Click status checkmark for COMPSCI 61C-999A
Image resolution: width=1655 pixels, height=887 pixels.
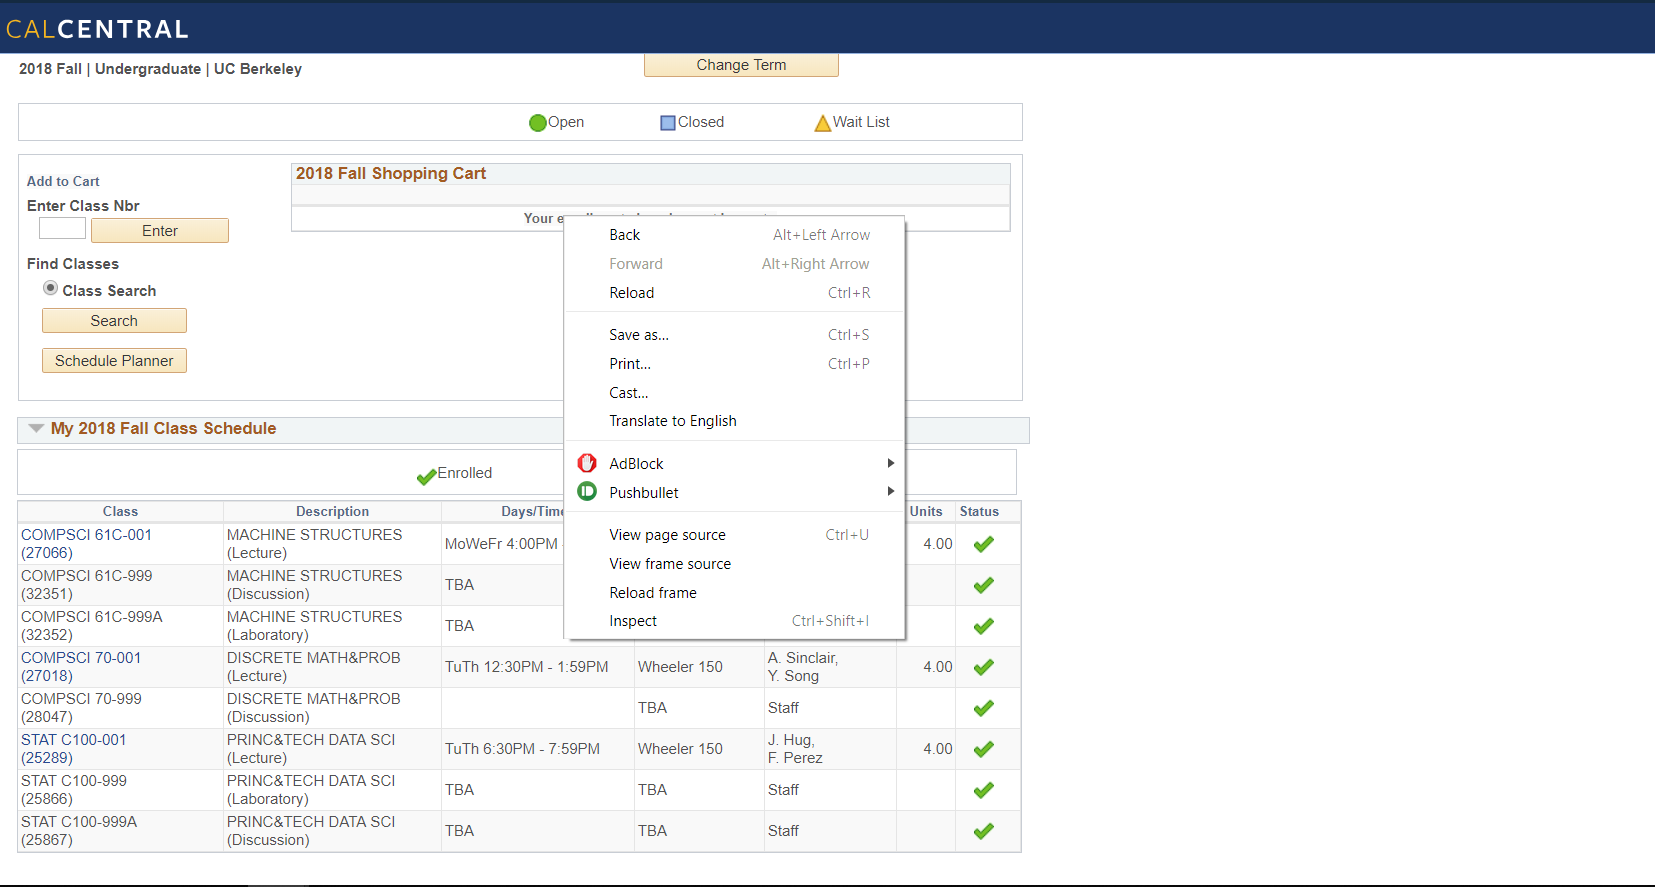[984, 626]
